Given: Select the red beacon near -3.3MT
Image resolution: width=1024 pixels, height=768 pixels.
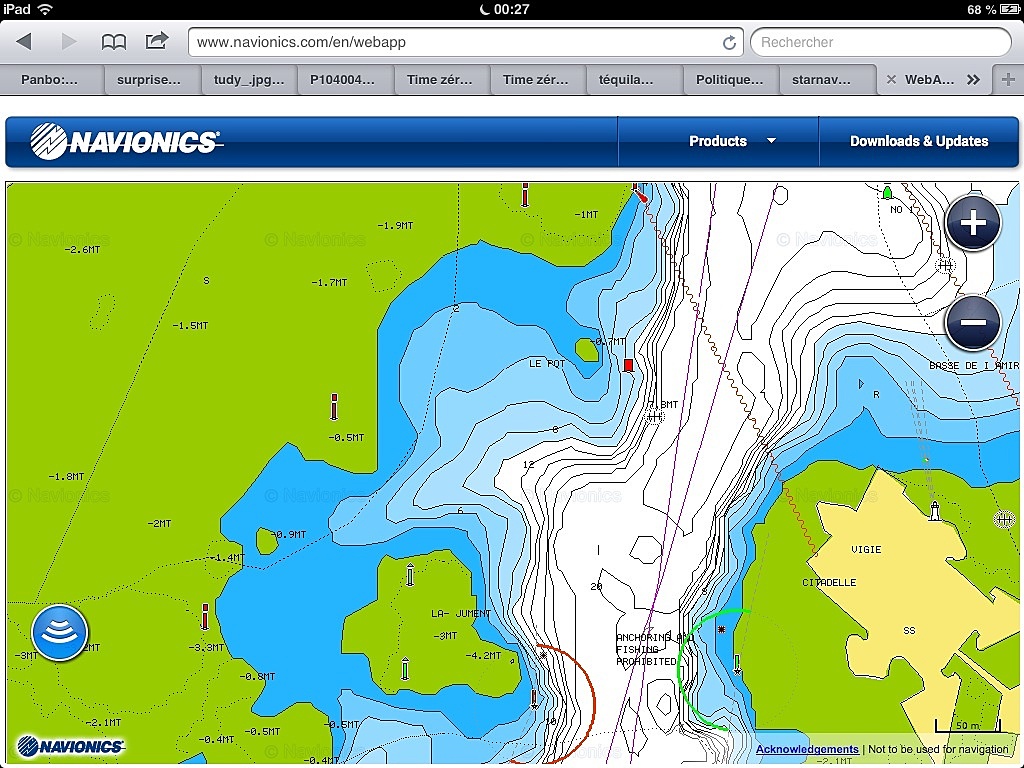Looking at the screenshot, I should click(x=205, y=616).
